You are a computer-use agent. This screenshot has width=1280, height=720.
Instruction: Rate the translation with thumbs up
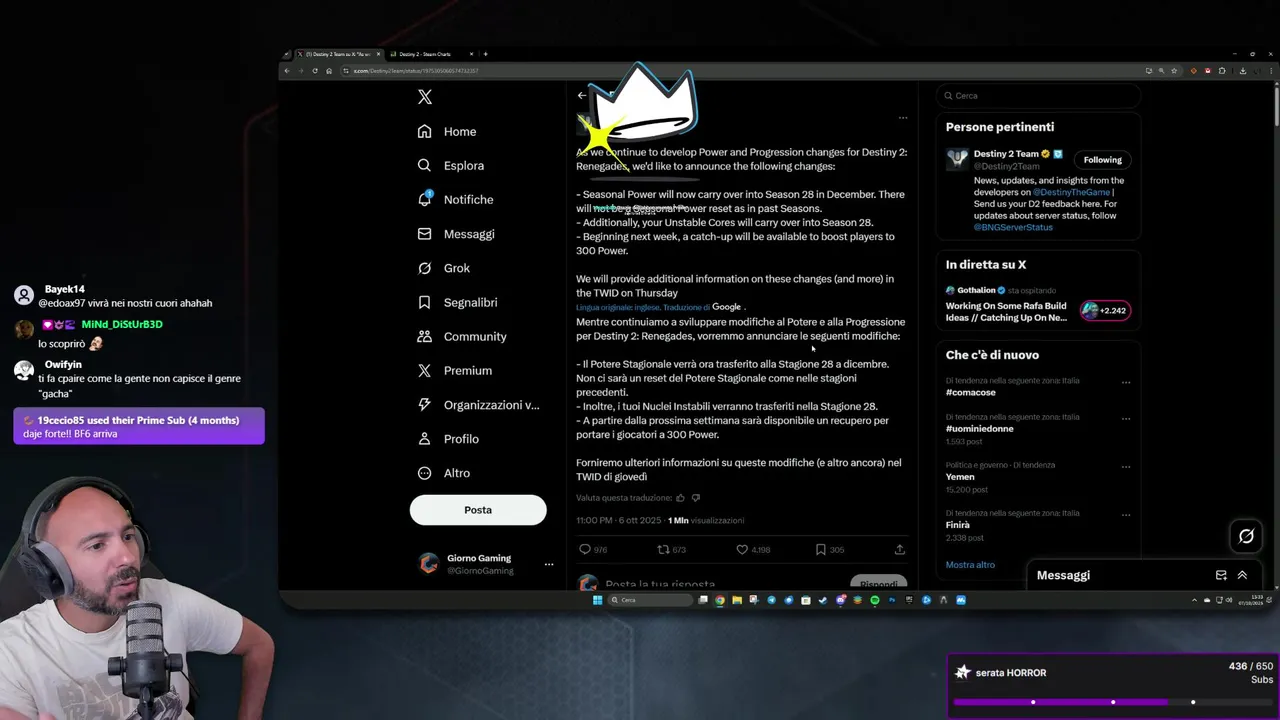coord(680,498)
